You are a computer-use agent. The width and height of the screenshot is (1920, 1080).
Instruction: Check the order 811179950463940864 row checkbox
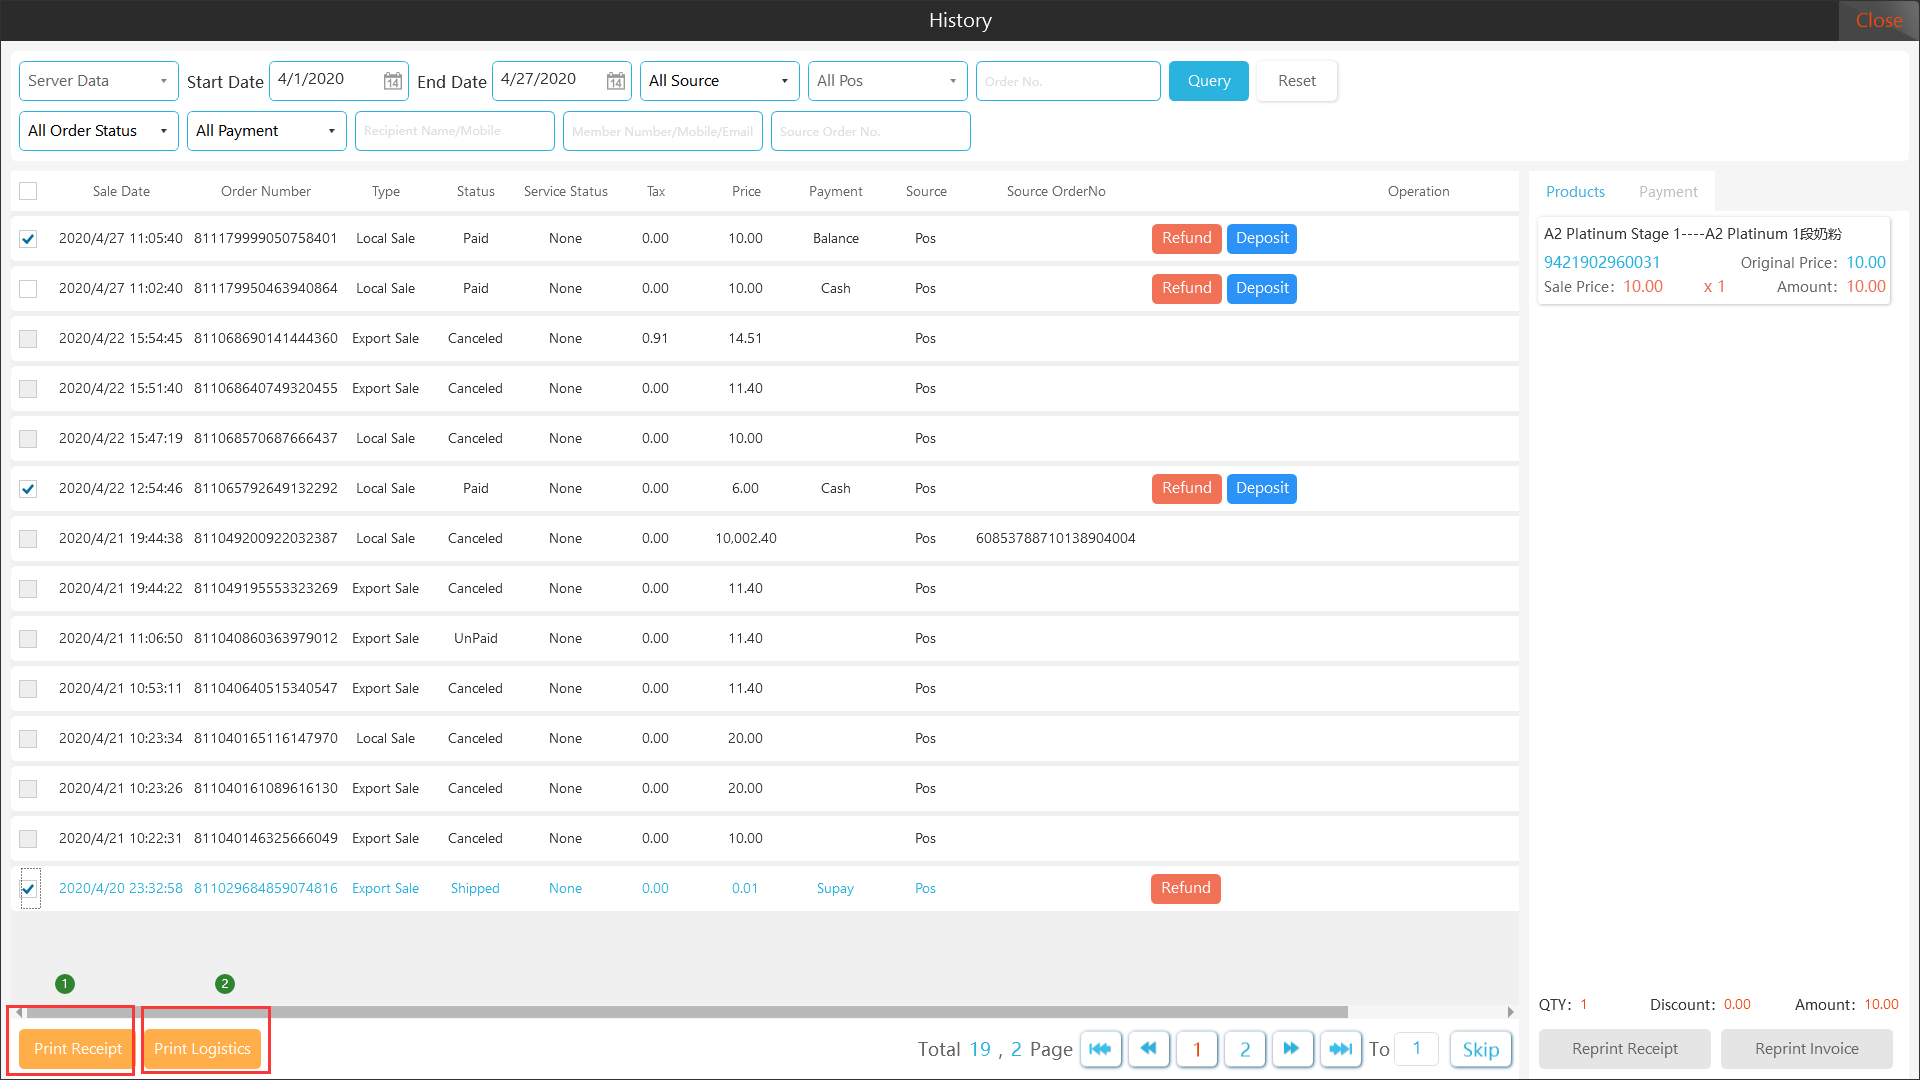click(28, 289)
